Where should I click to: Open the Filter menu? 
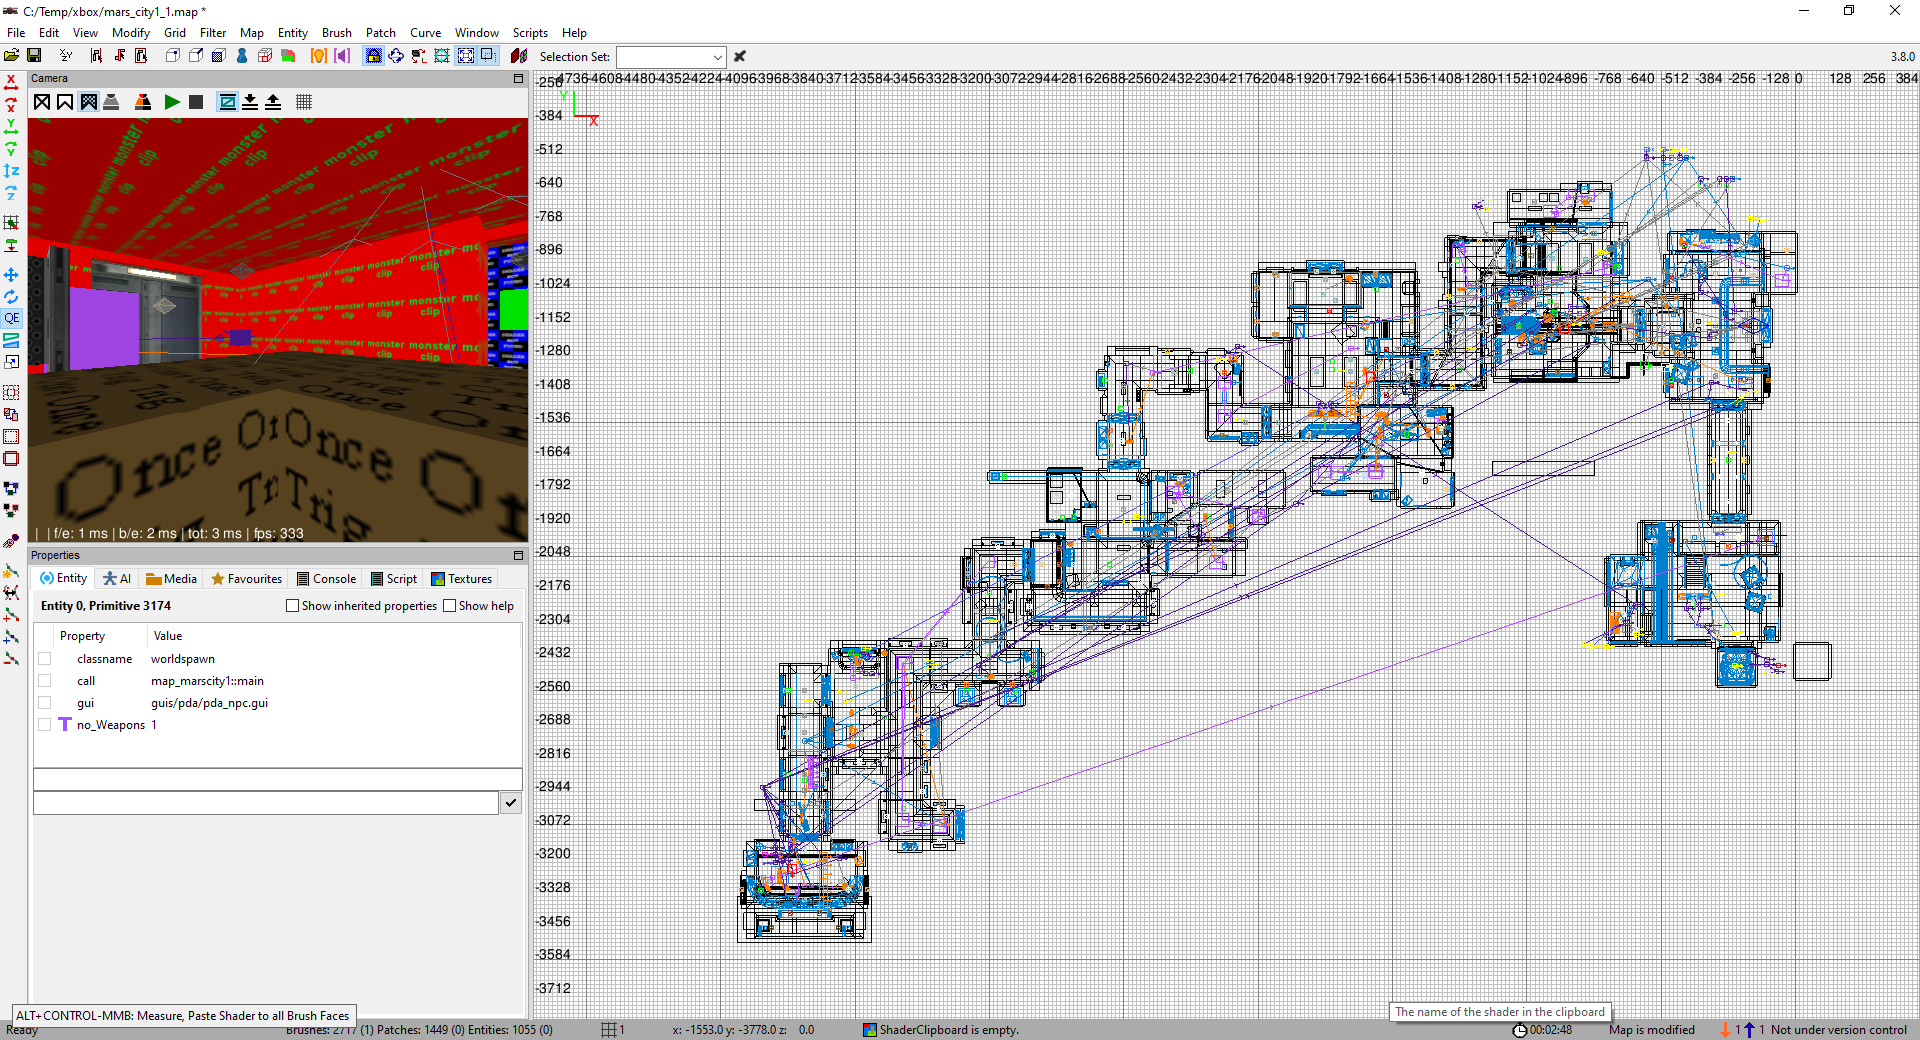213,33
